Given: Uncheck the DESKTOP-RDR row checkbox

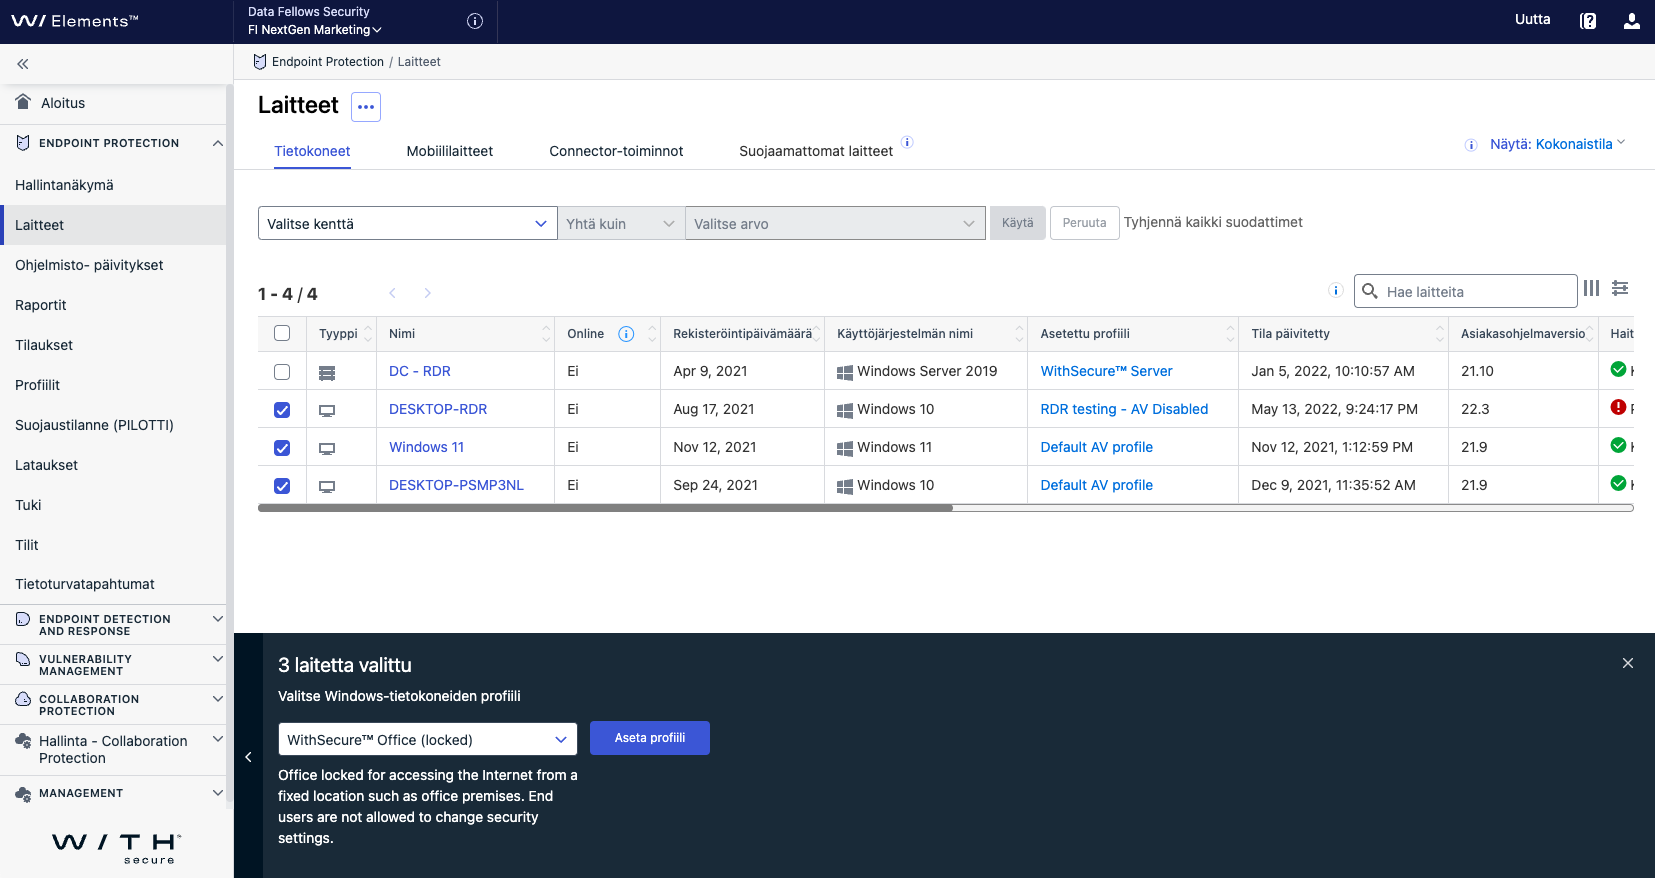Looking at the screenshot, I should 282,410.
